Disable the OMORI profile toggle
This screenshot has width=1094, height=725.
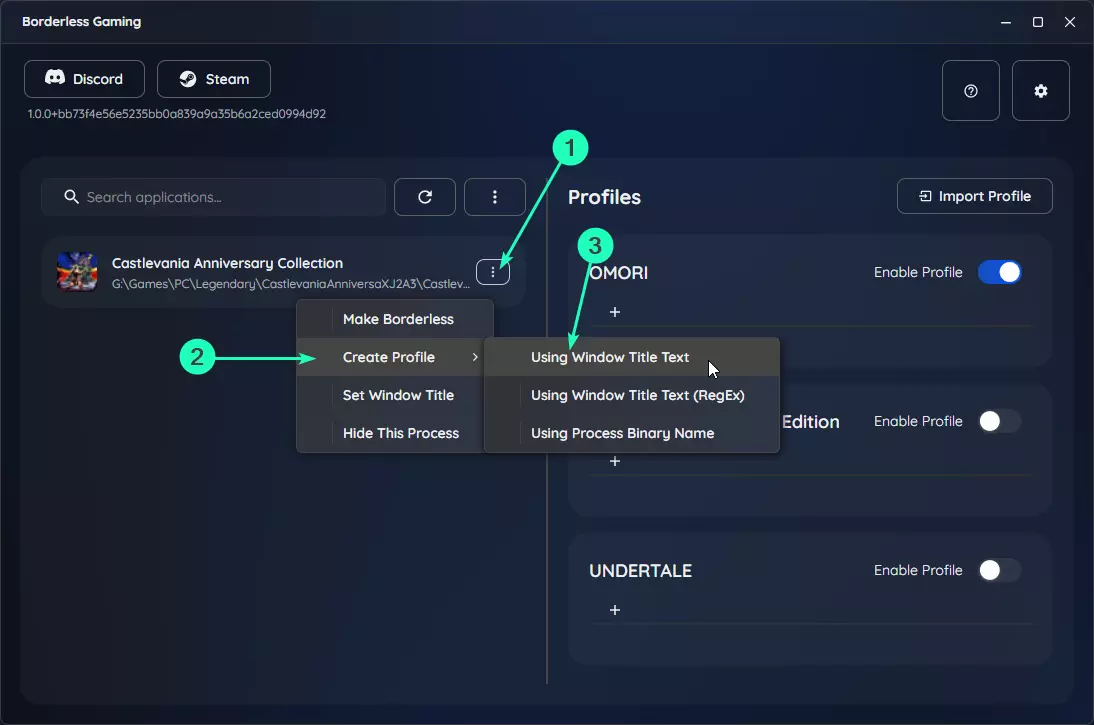coord(999,272)
